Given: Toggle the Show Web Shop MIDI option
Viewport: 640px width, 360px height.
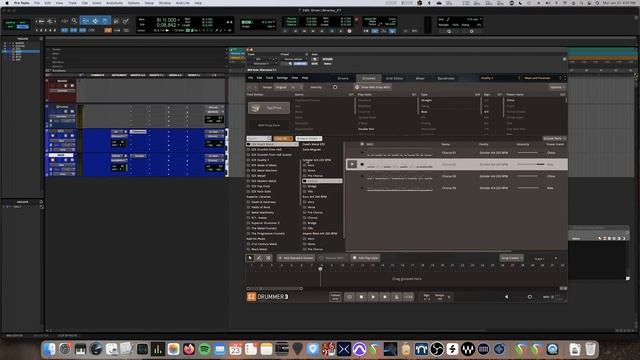Looking at the screenshot, I should pyautogui.click(x=372, y=87).
